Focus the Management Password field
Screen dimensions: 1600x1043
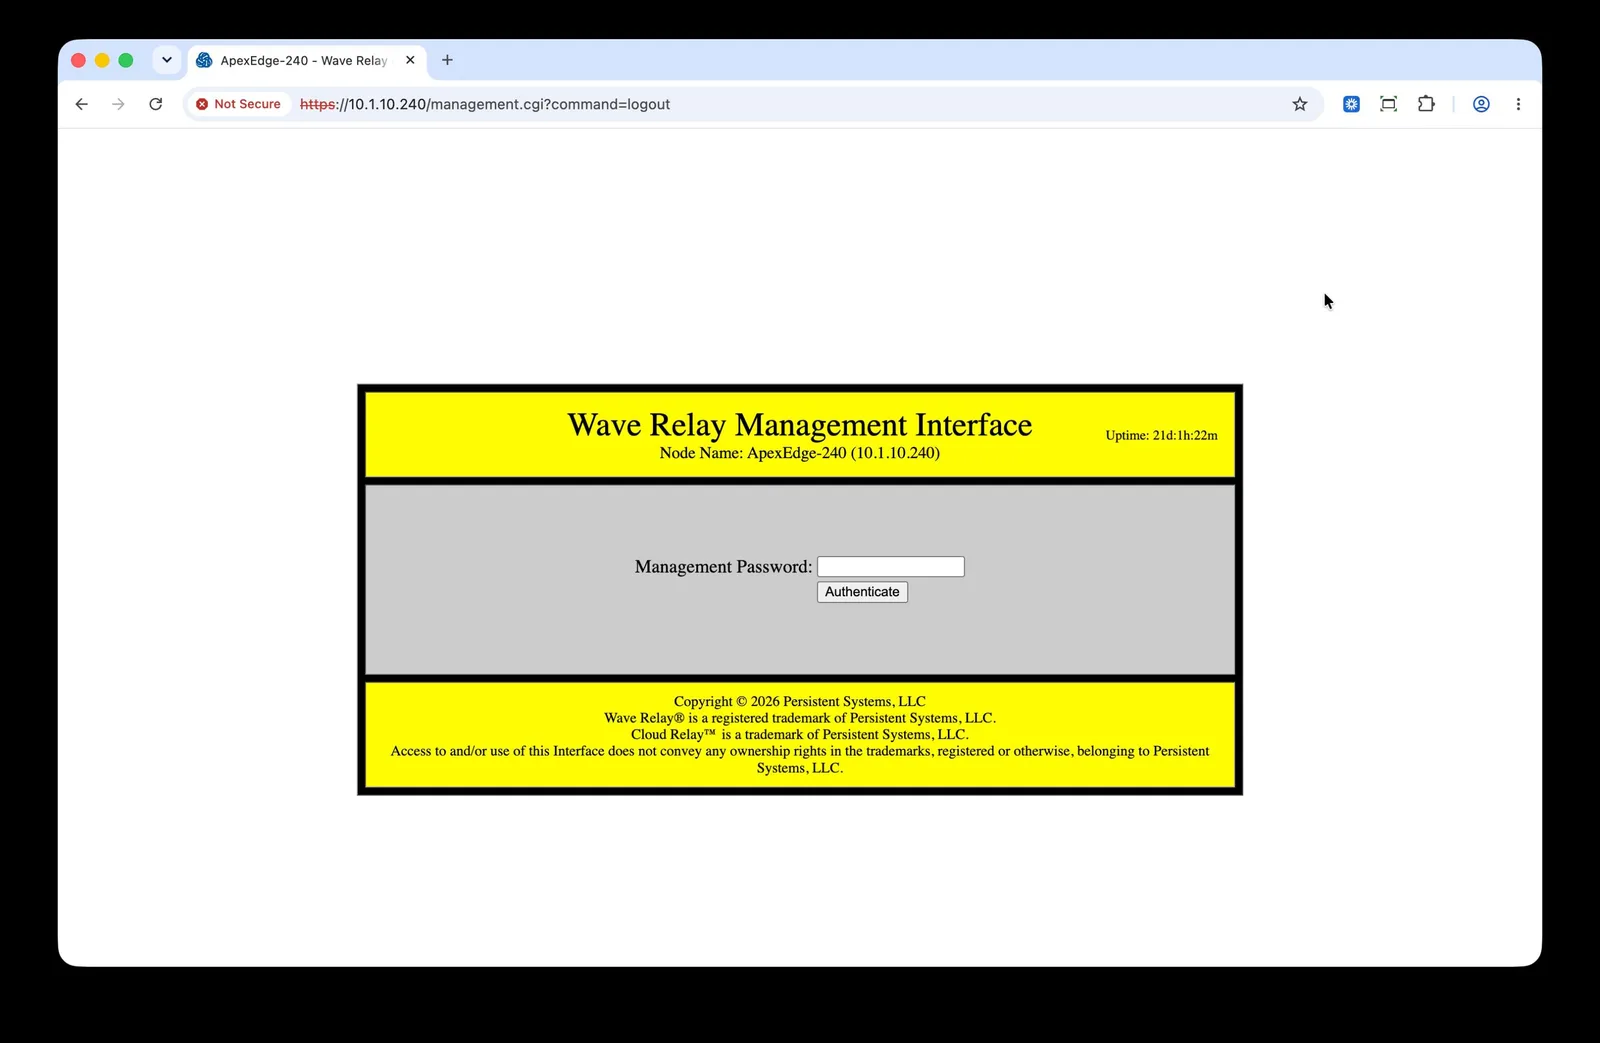click(891, 567)
